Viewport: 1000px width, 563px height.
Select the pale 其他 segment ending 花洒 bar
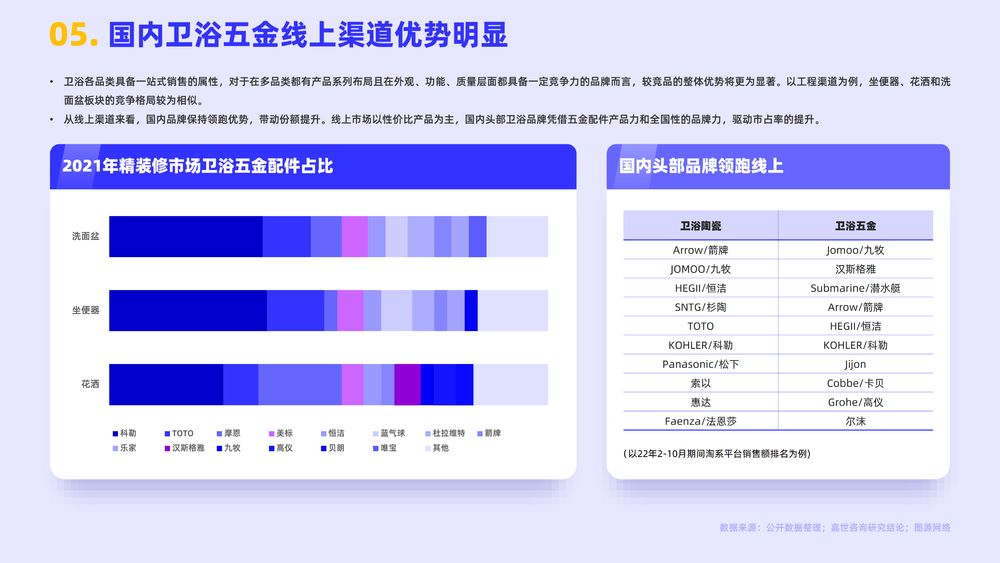click(x=510, y=384)
